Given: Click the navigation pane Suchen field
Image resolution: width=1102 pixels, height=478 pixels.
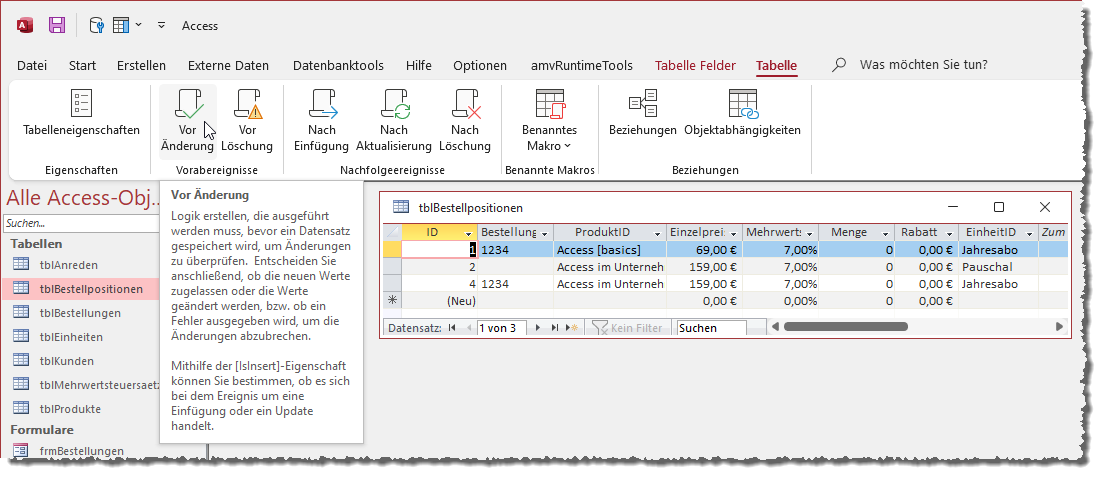Looking at the screenshot, I should click(82, 224).
